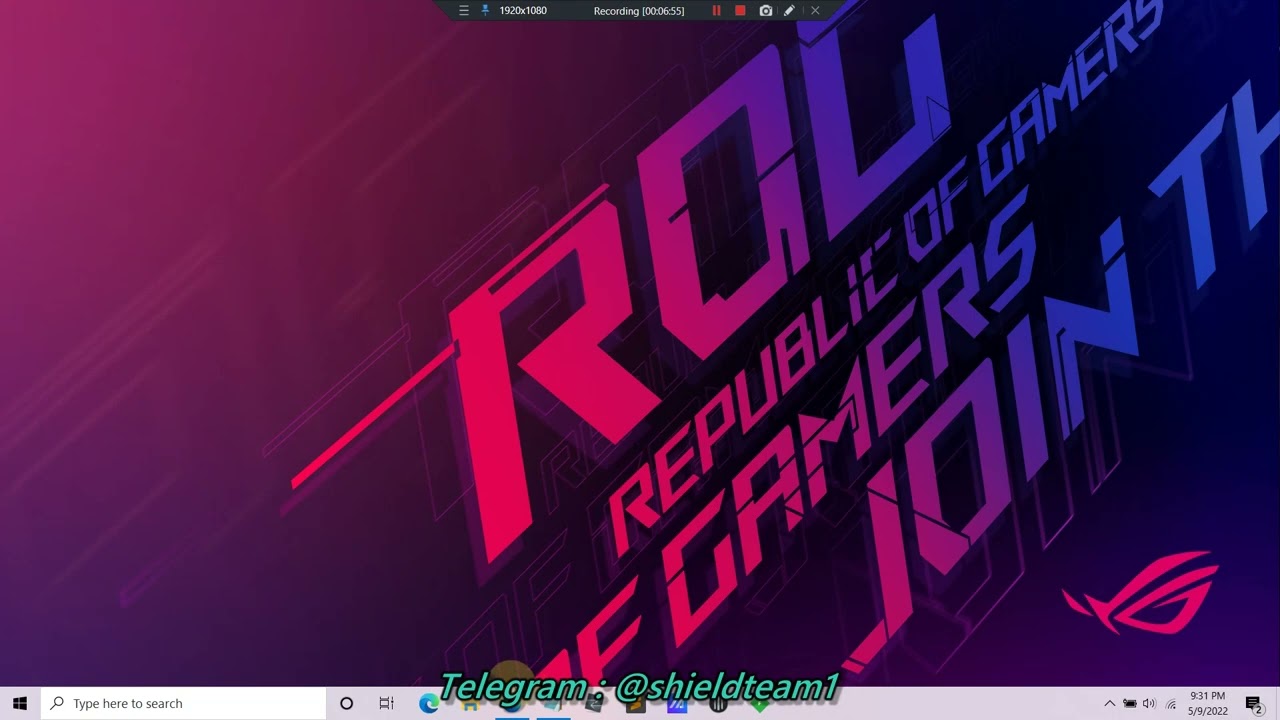Open the volume speaker control
Viewport: 1280px width, 720px height.
pyautogui.click(x=1149, y=704)
